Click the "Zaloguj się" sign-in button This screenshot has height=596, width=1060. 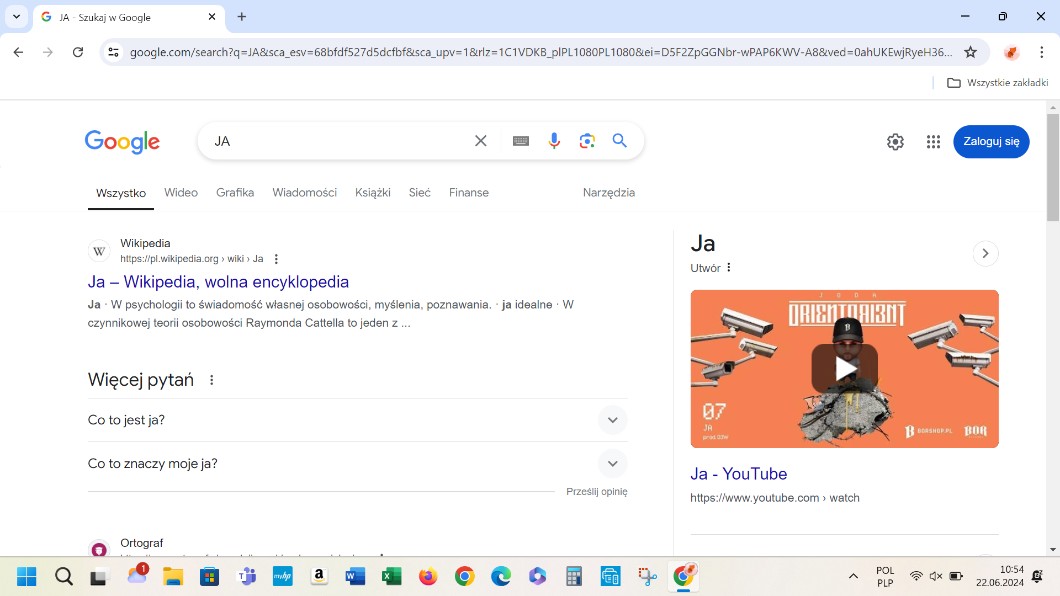[x=990, y=142]
